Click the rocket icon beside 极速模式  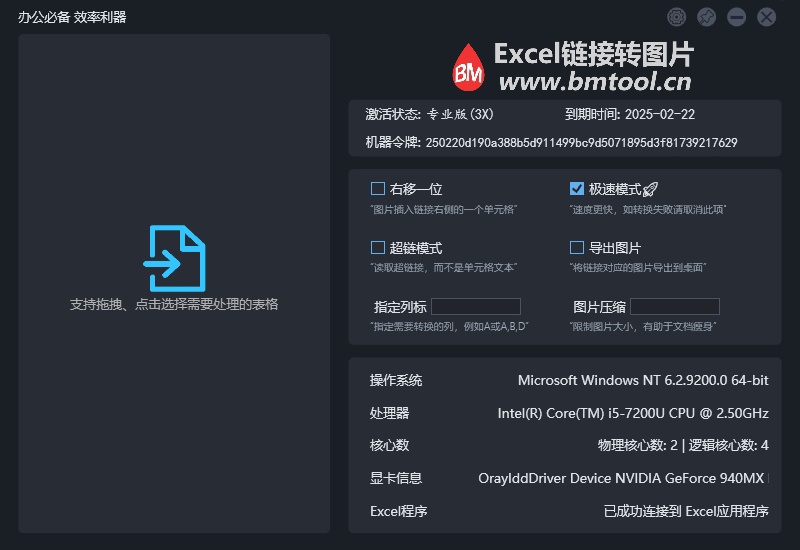651,189
